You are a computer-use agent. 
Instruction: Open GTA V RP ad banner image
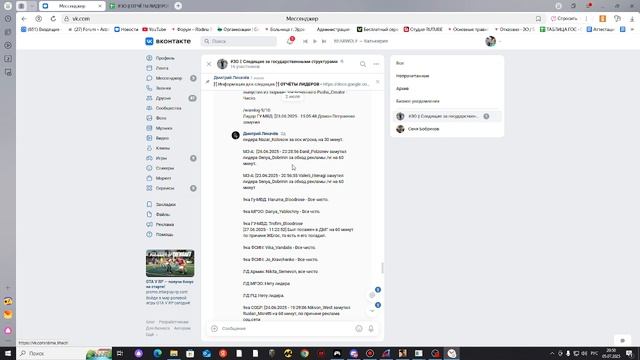coord(170,264)
